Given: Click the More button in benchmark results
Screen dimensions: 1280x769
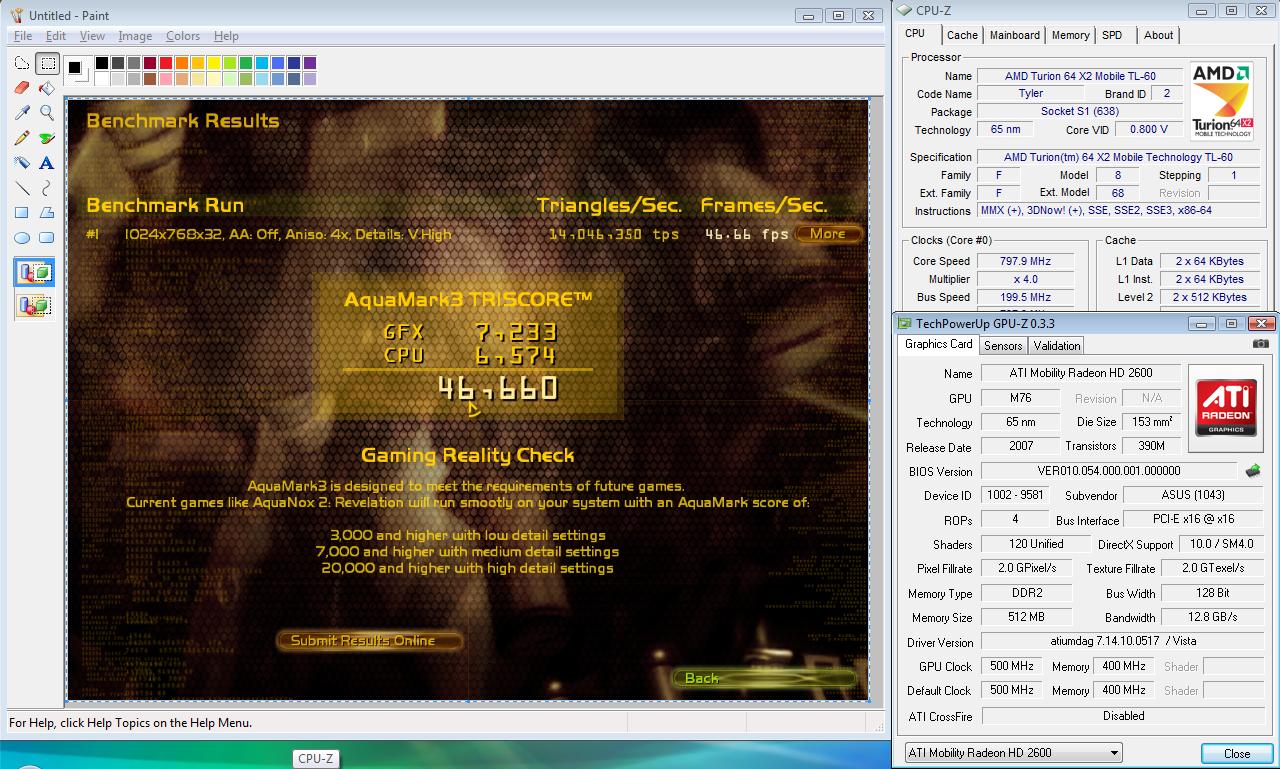Looking at the screenshot, I should pos(828,234).
